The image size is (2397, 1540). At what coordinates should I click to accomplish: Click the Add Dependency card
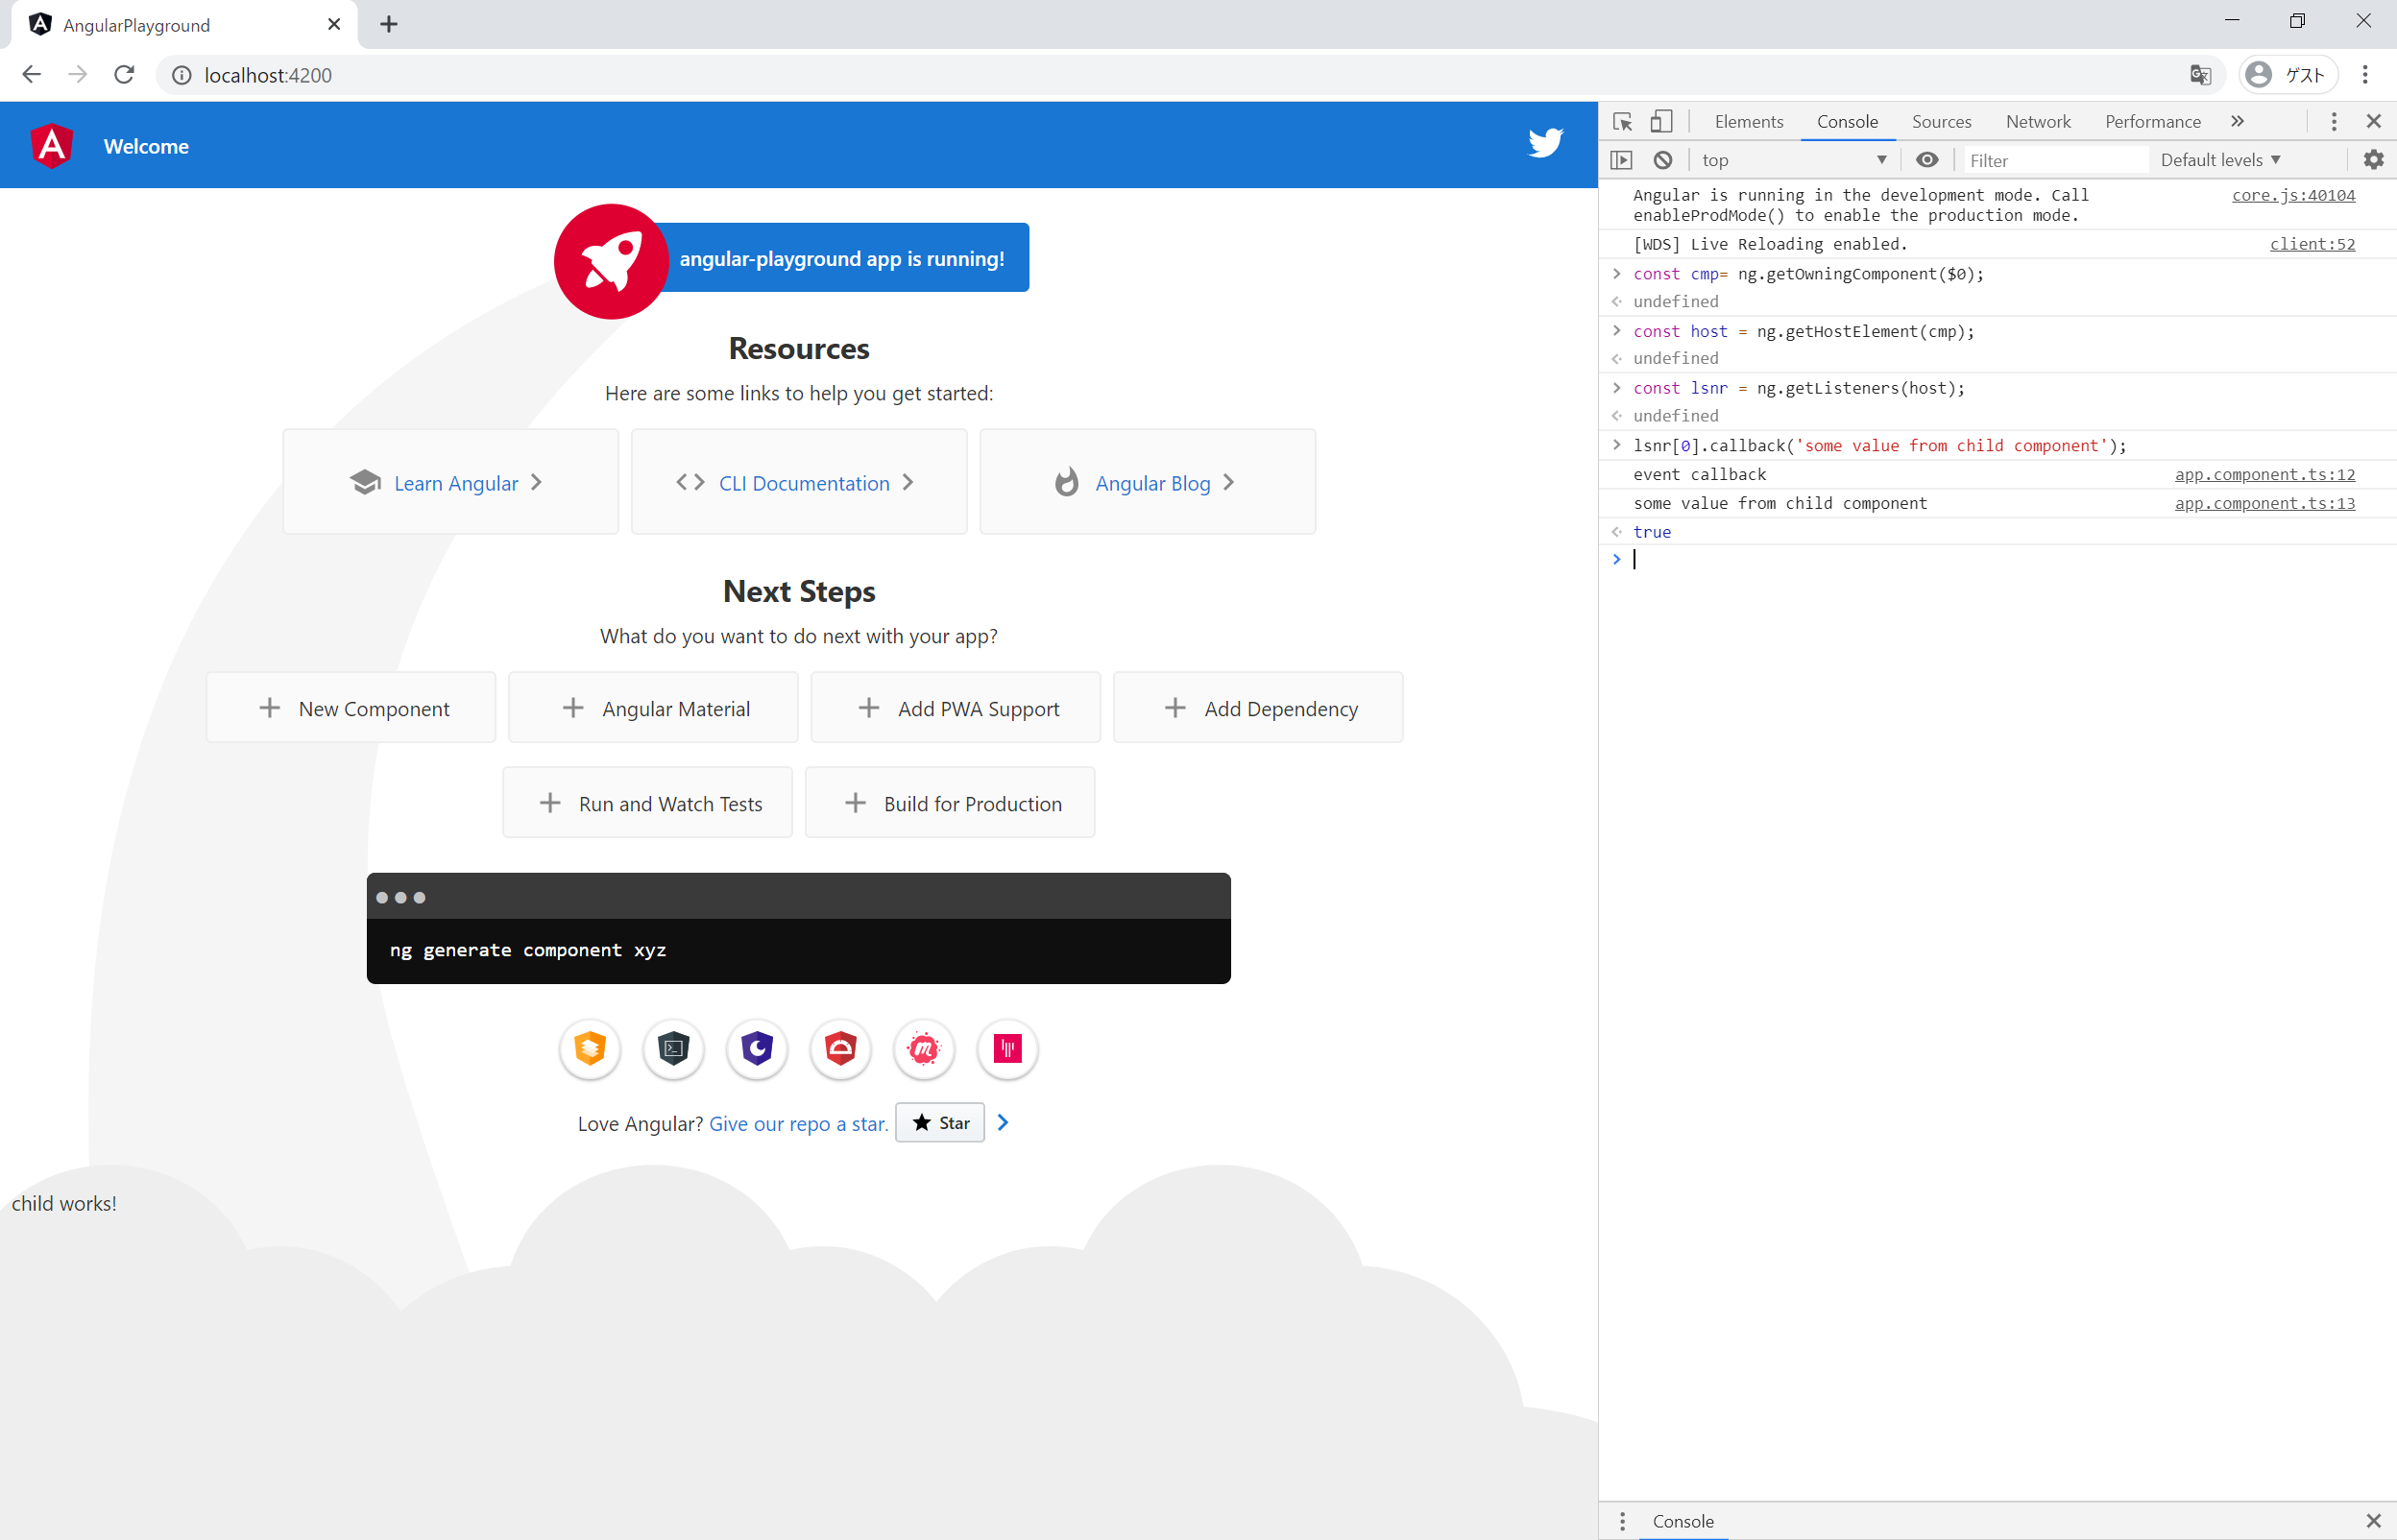point(1258,707)
